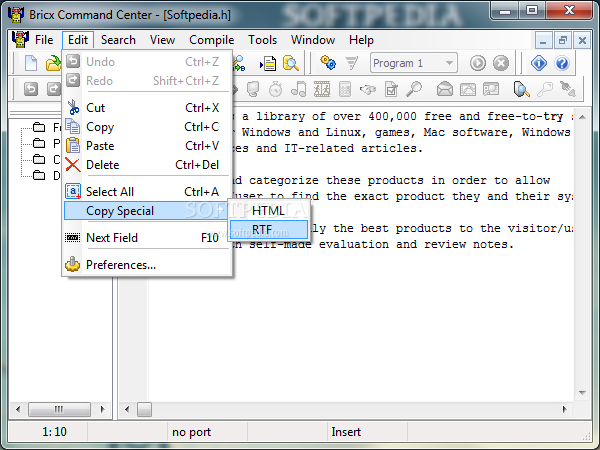
Task: Click the key icon in second toolbar
Action: coord(545,89)
